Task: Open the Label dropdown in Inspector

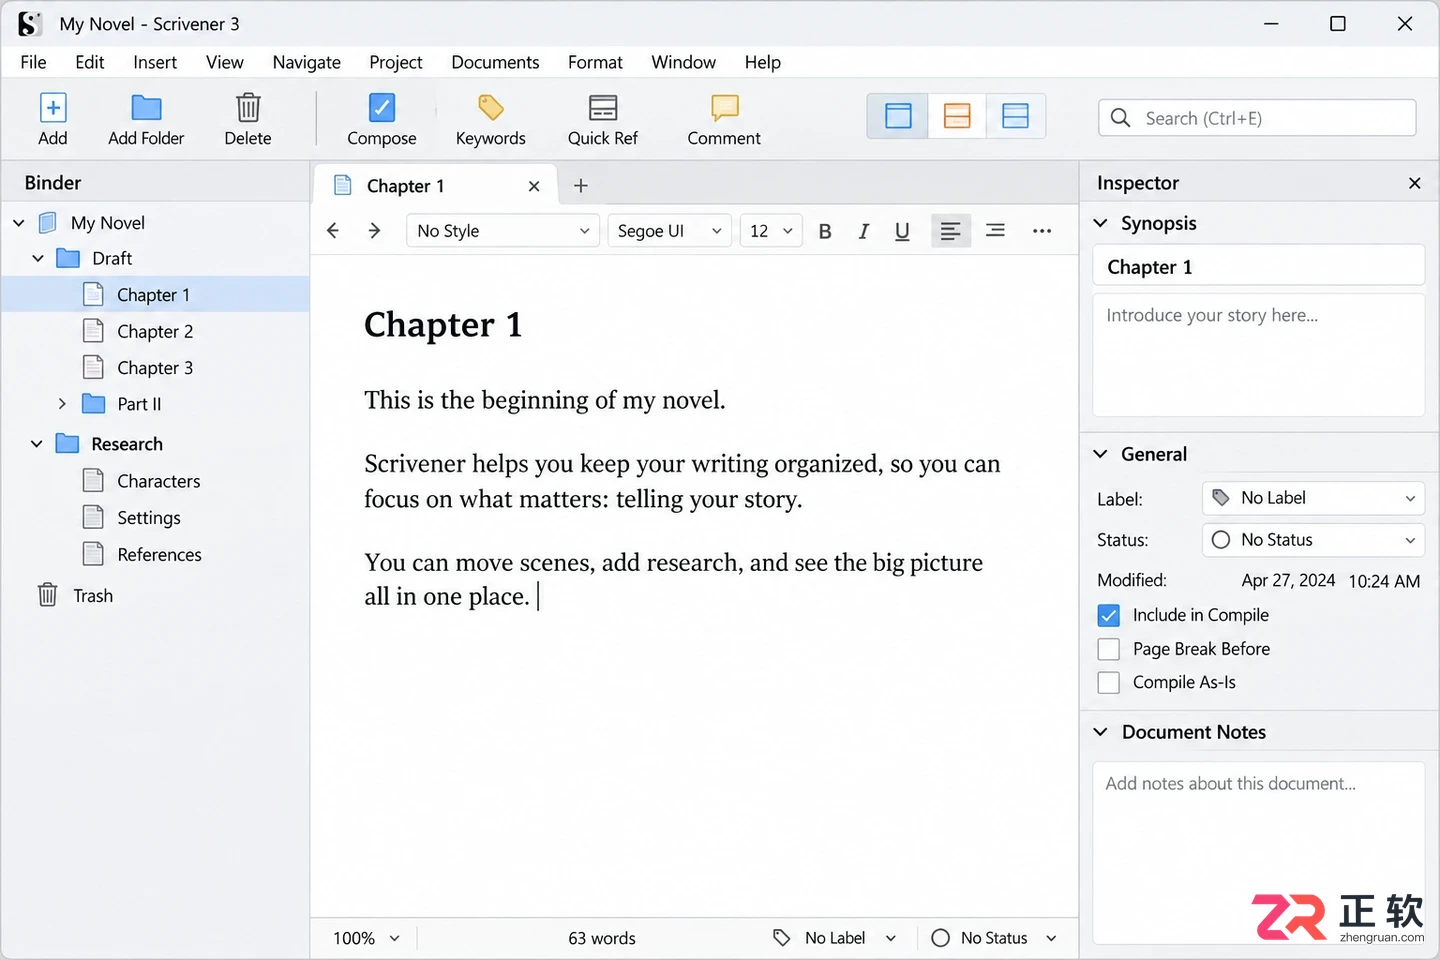Action: point(1313,498)
